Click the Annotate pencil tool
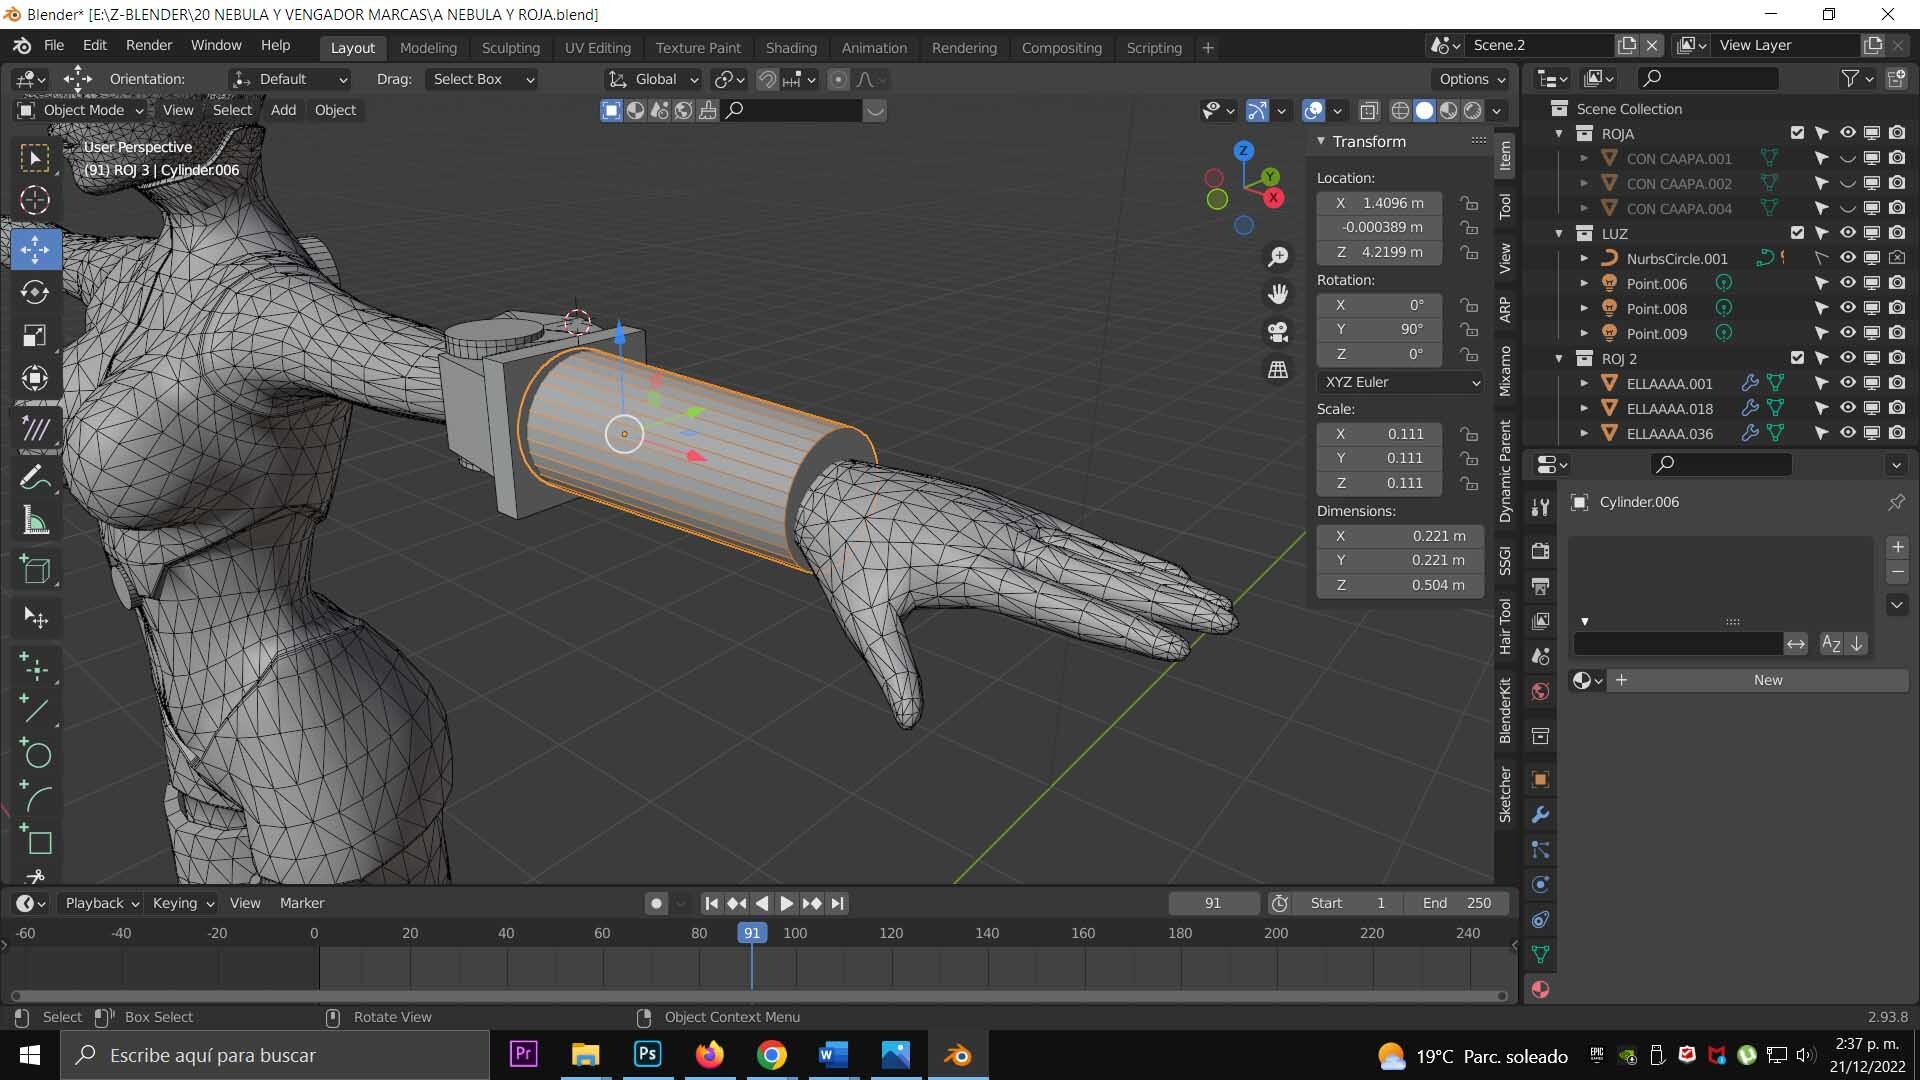 tap(35, 478)
